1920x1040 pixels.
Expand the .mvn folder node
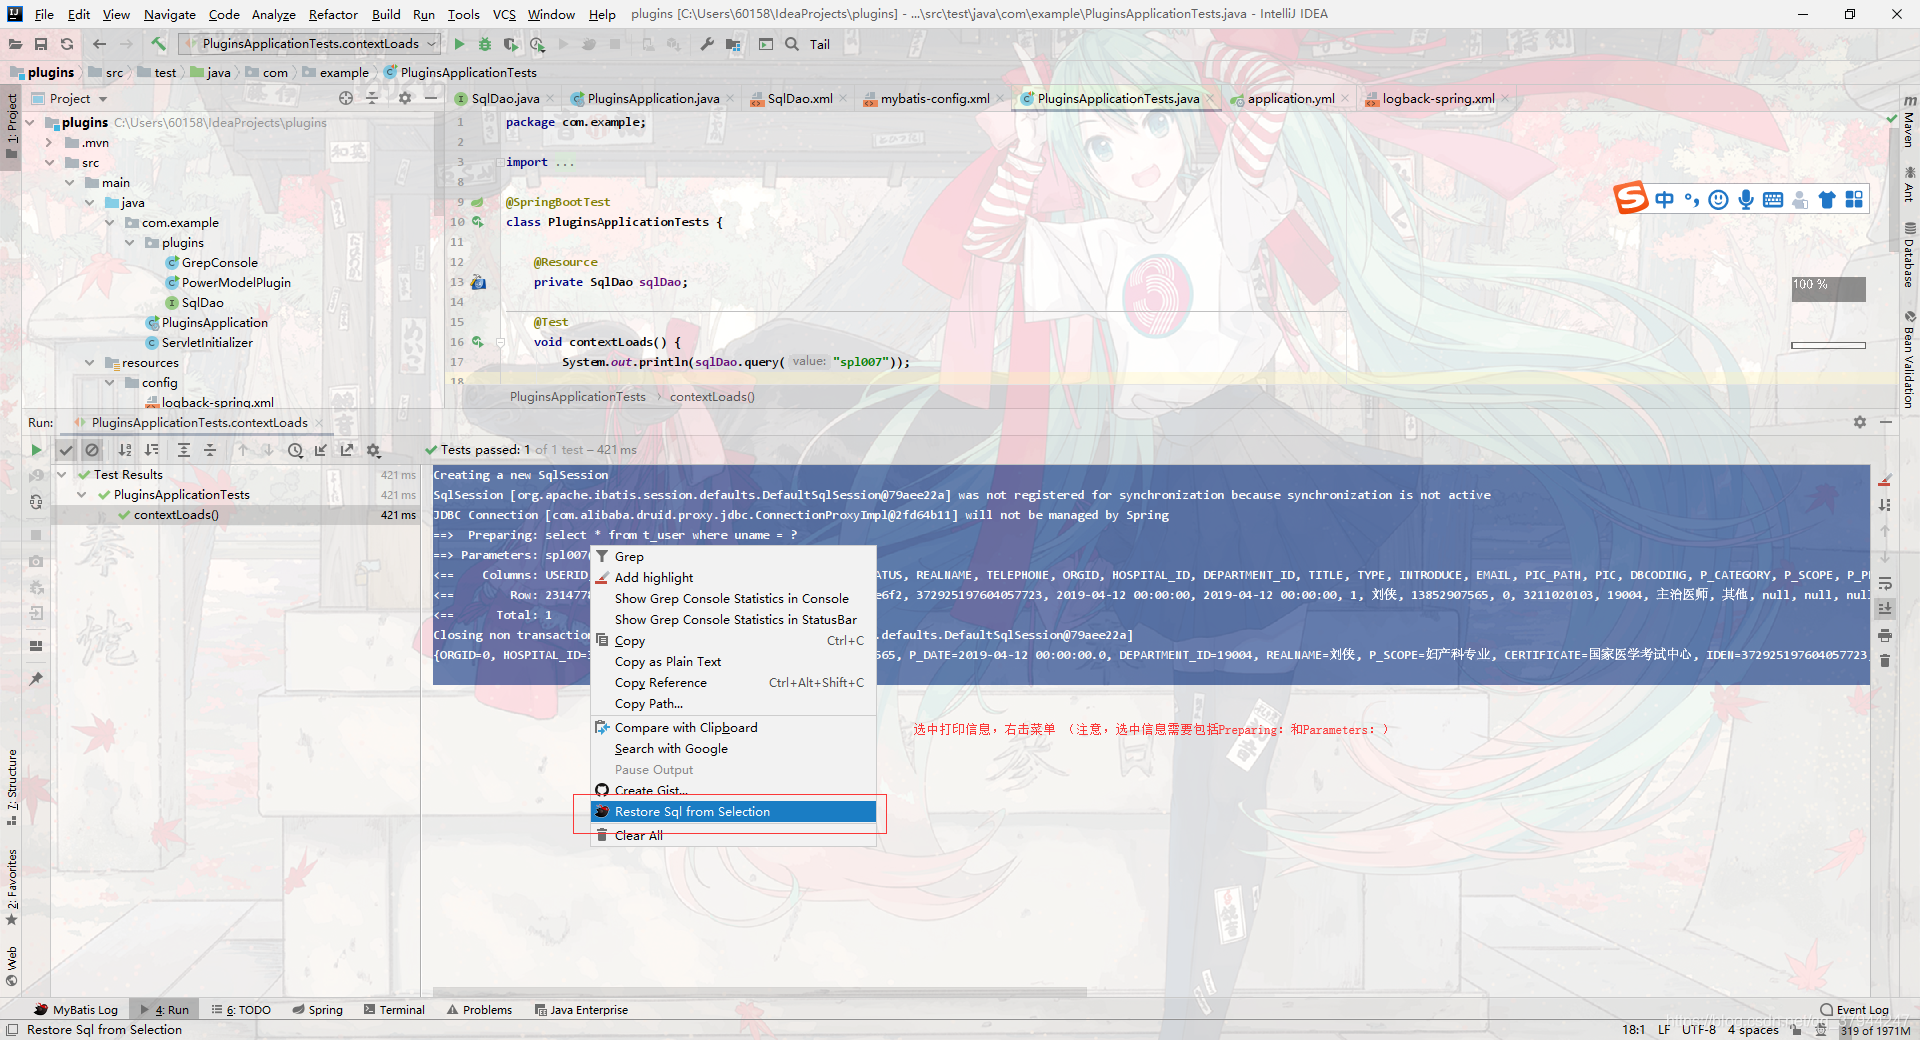tap(49, 142)
